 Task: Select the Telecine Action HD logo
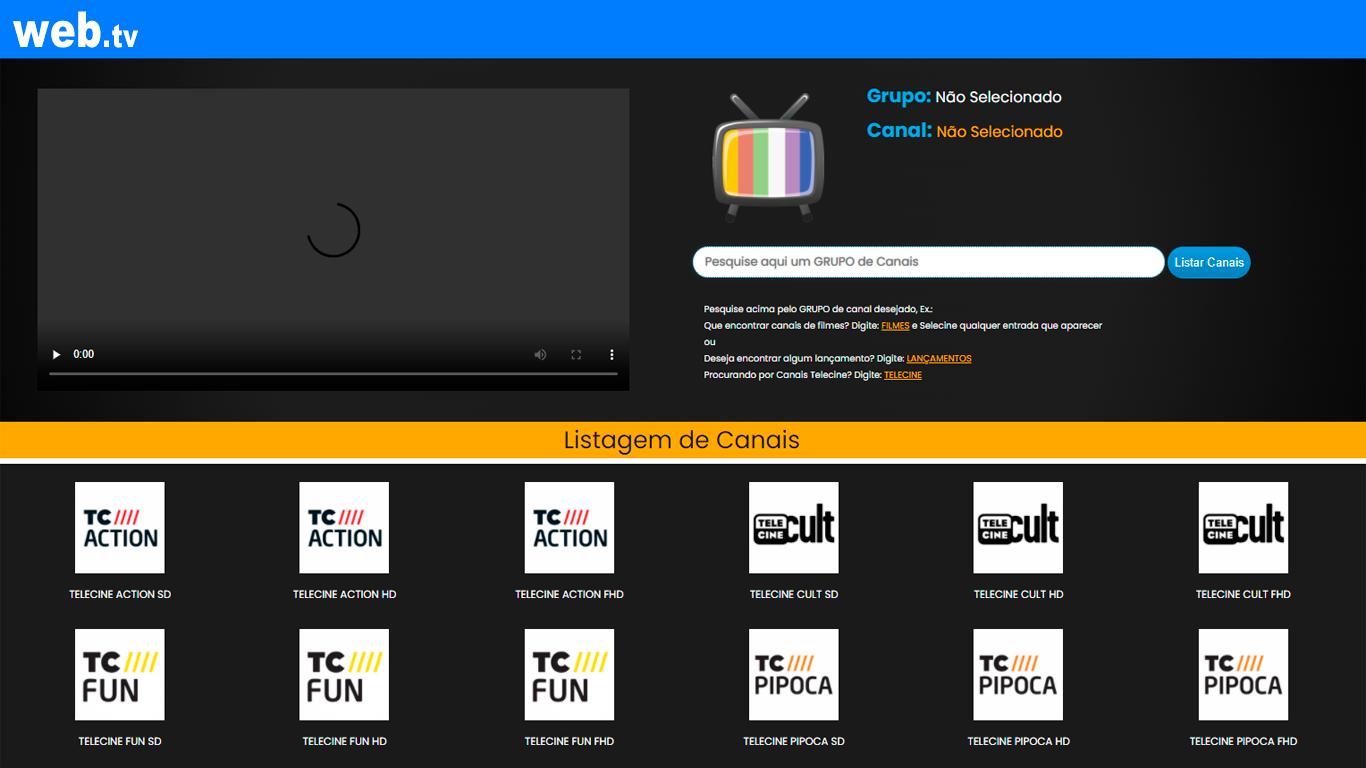click(x=344, y=528)
